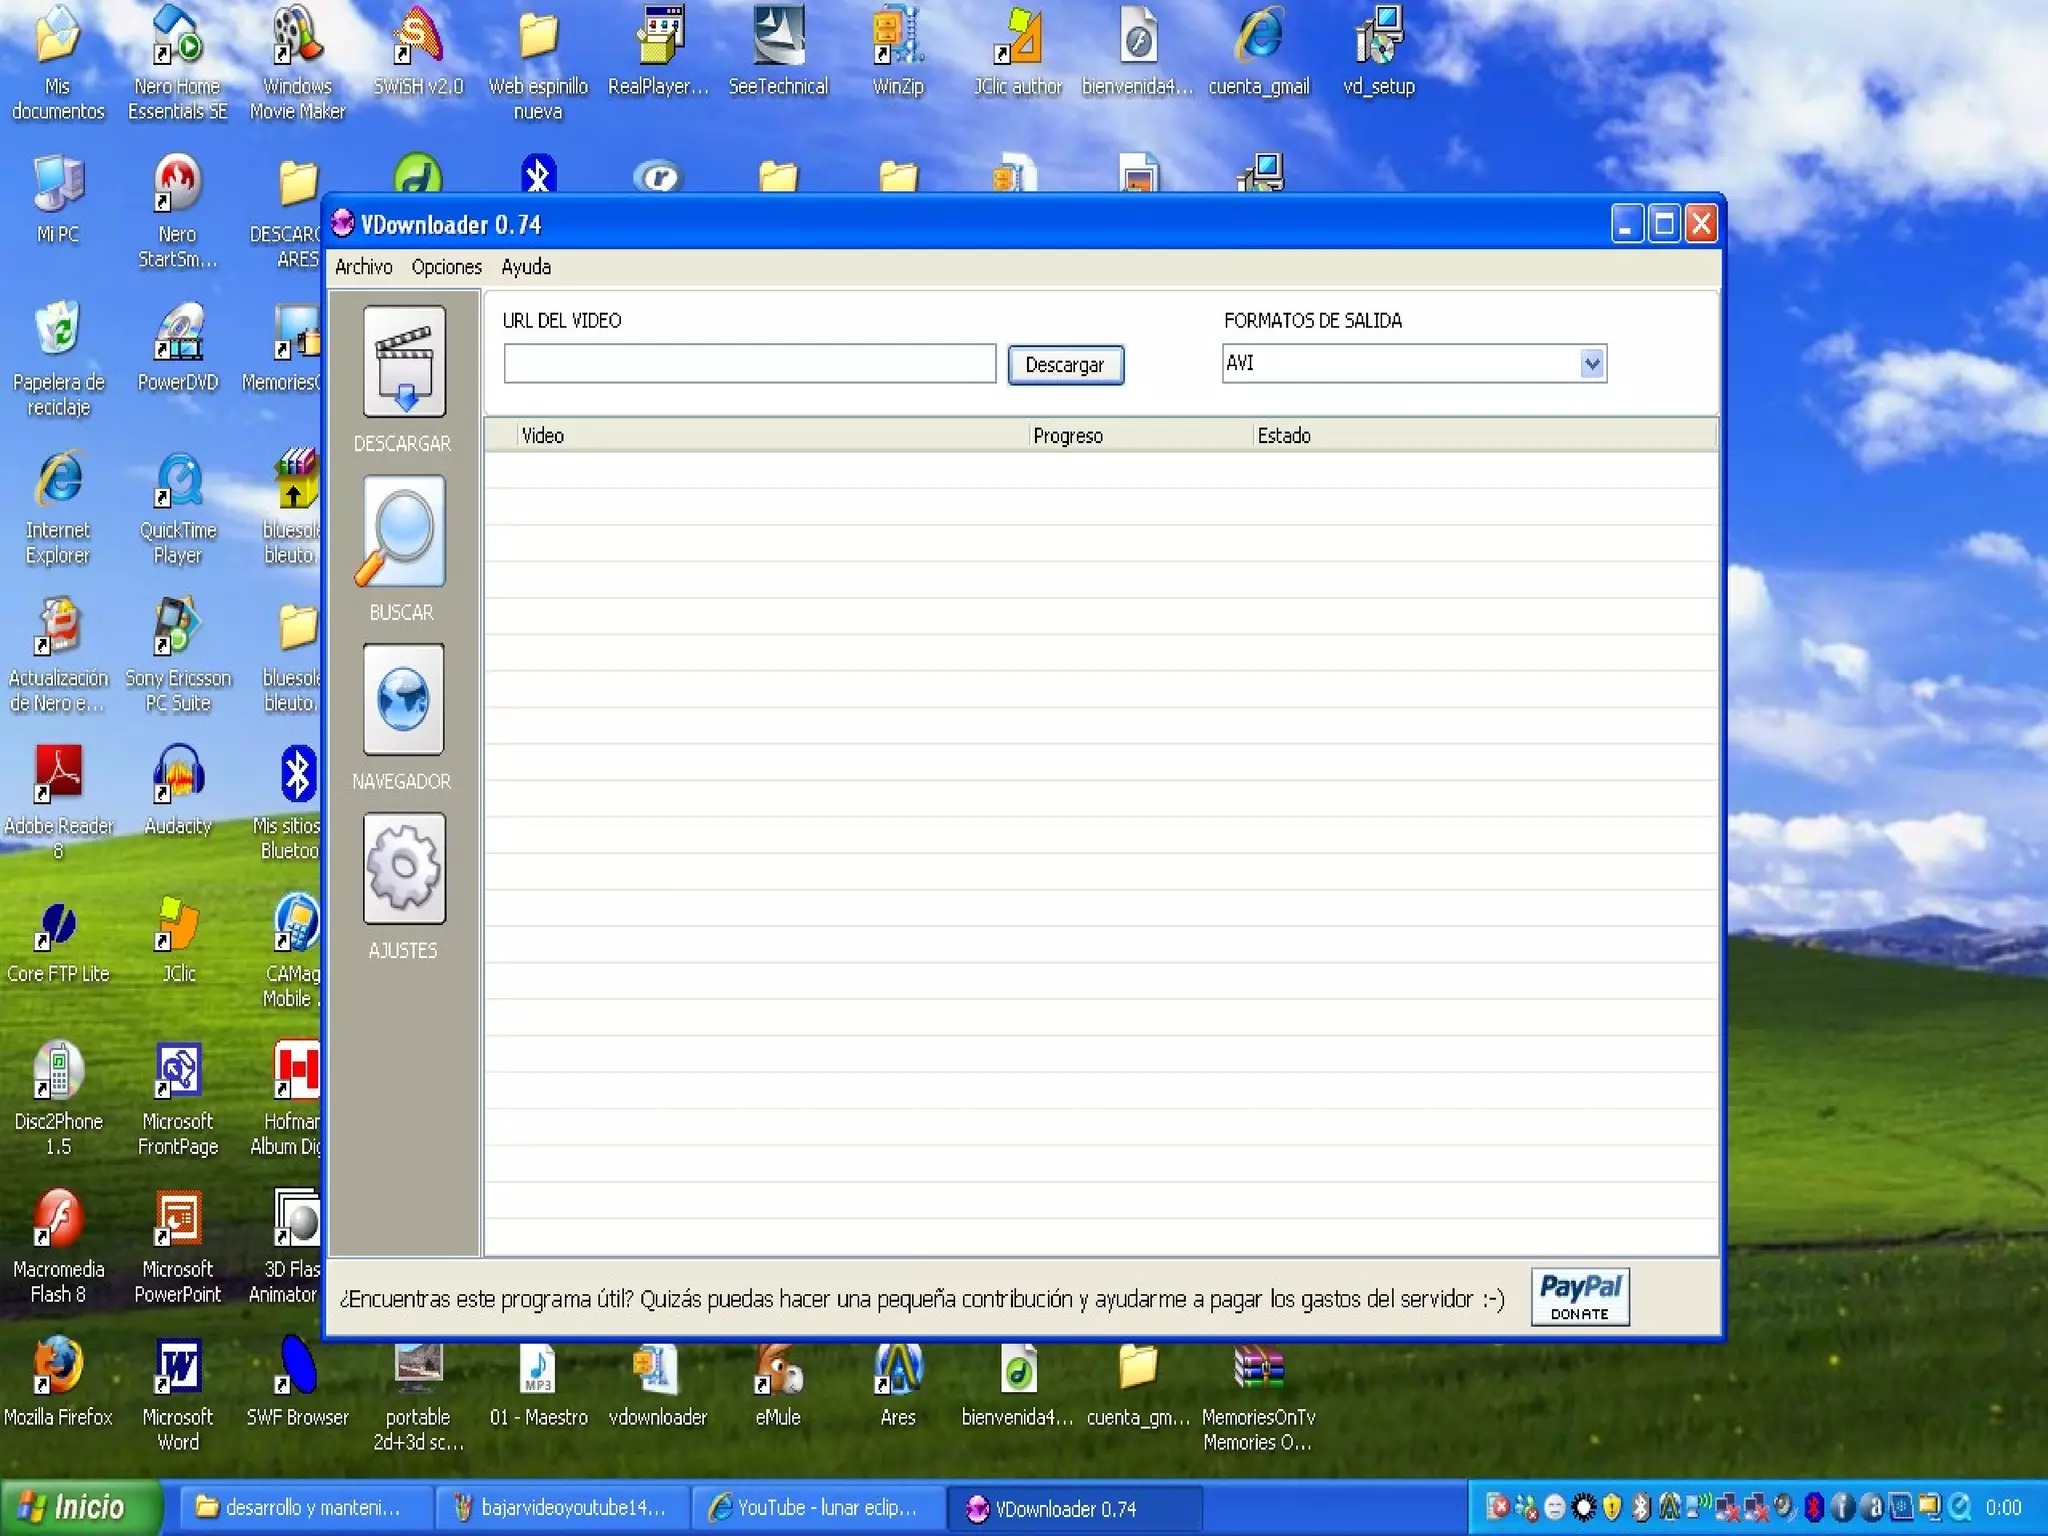Open the Opciones menu
Viewport: 2048px width, 1536px height.
pyautogui.click(x=446, y=267)
